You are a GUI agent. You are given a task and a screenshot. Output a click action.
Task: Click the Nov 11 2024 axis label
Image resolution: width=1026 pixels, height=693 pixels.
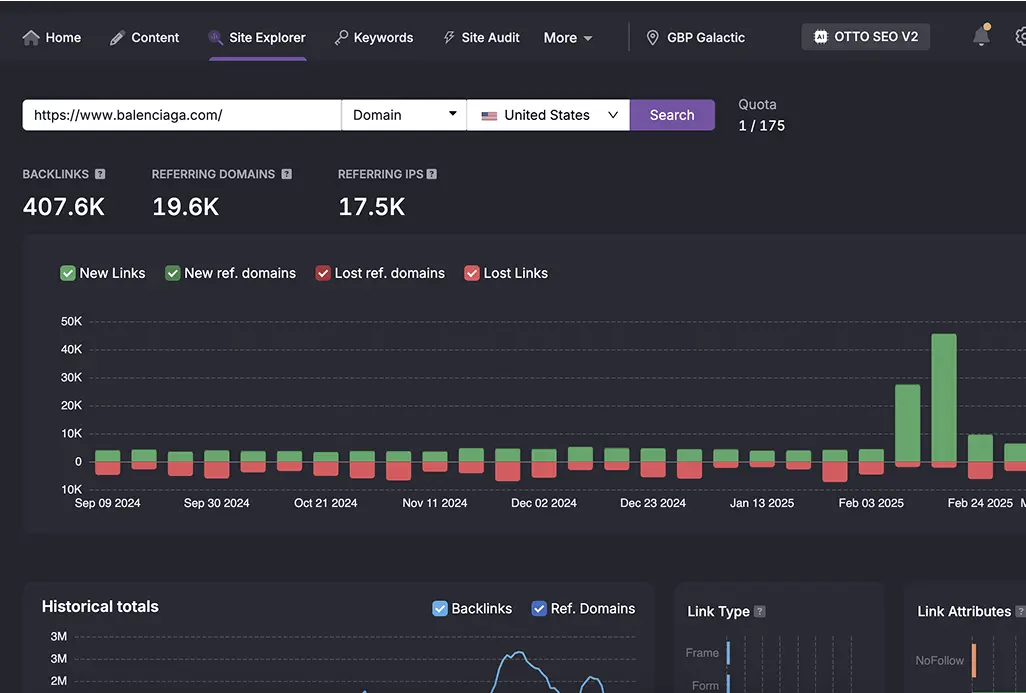(434, 503)
